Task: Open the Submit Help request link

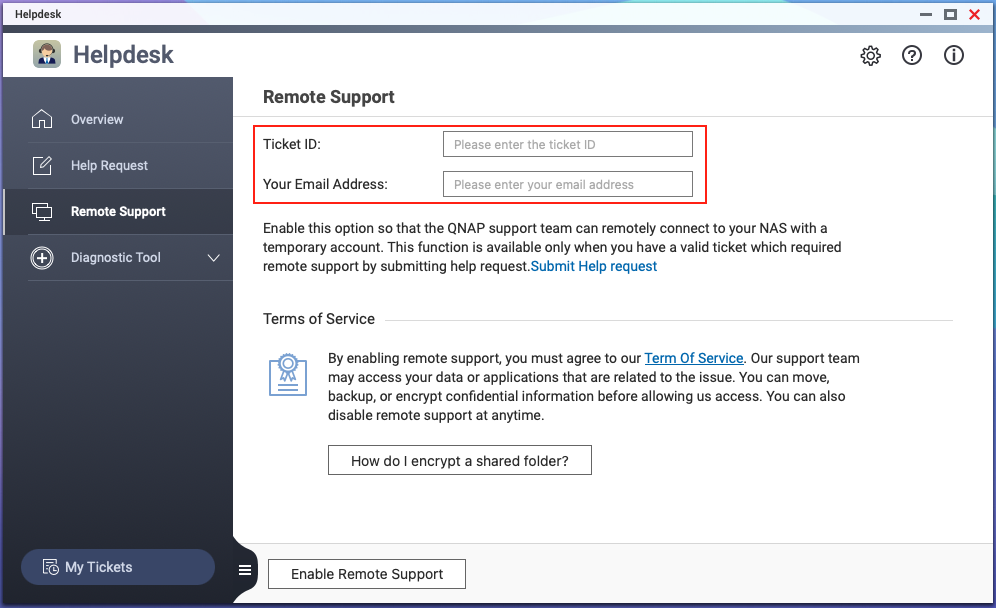Action: [594, 266]
